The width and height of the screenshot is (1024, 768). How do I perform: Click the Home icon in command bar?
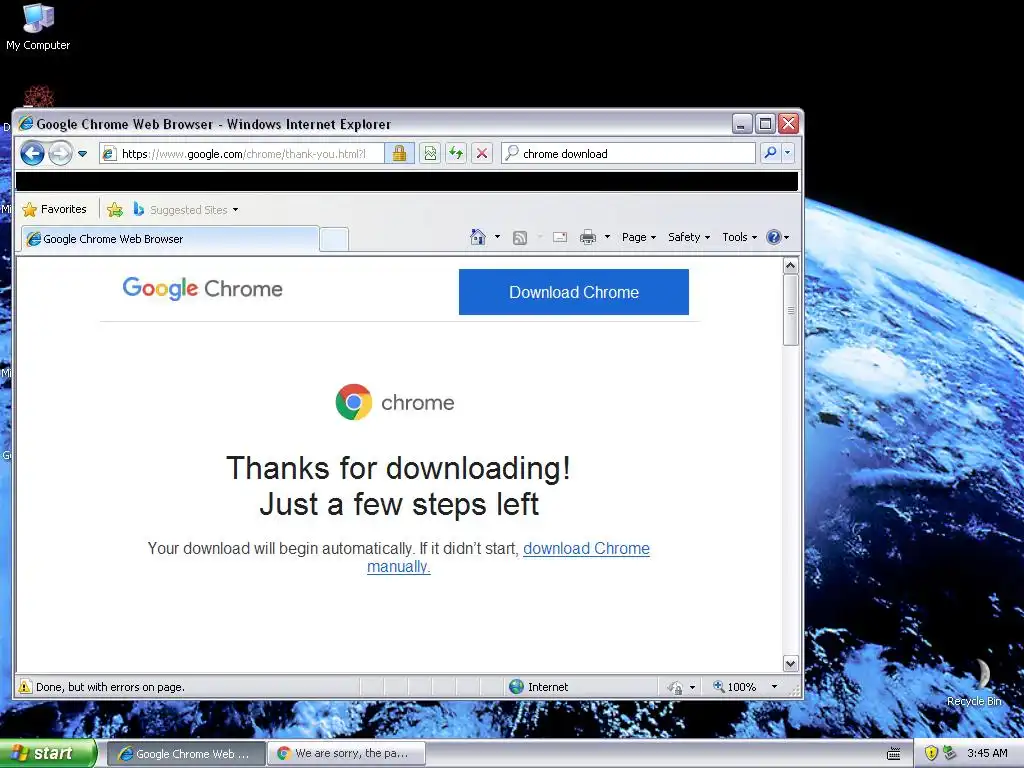point(478,237)
